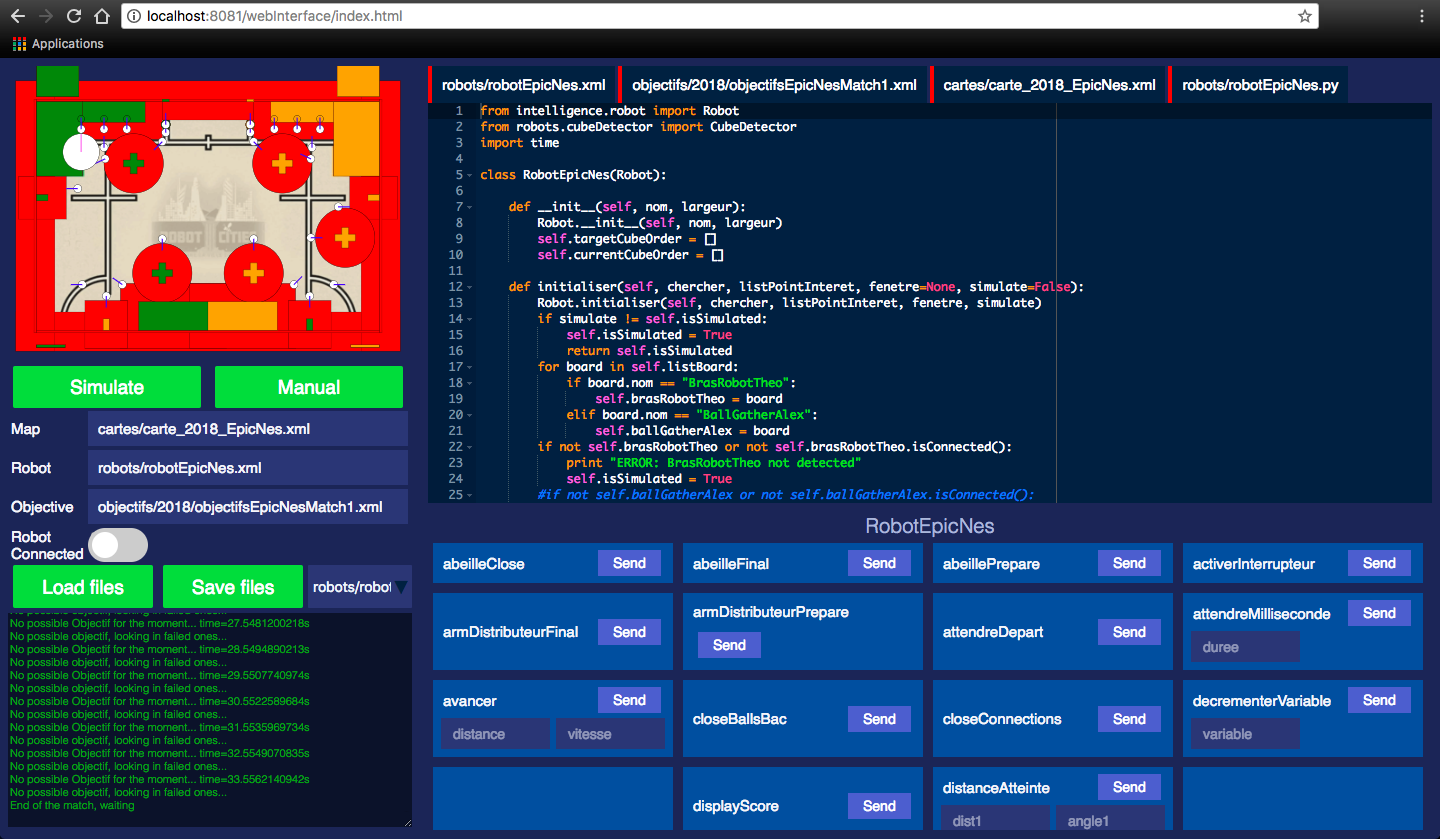The width and height of the screenshot is (1440, 839).
Task: Go back in browser history
Action: click(x=19, y=16)
